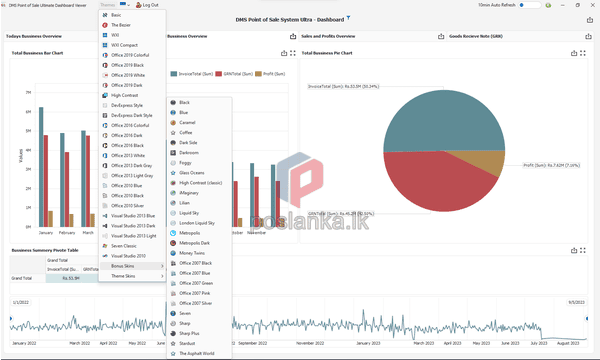This screenshot has height=360, width=600.
Task: Click the Log Out button
Action: (x=147, y=5)
